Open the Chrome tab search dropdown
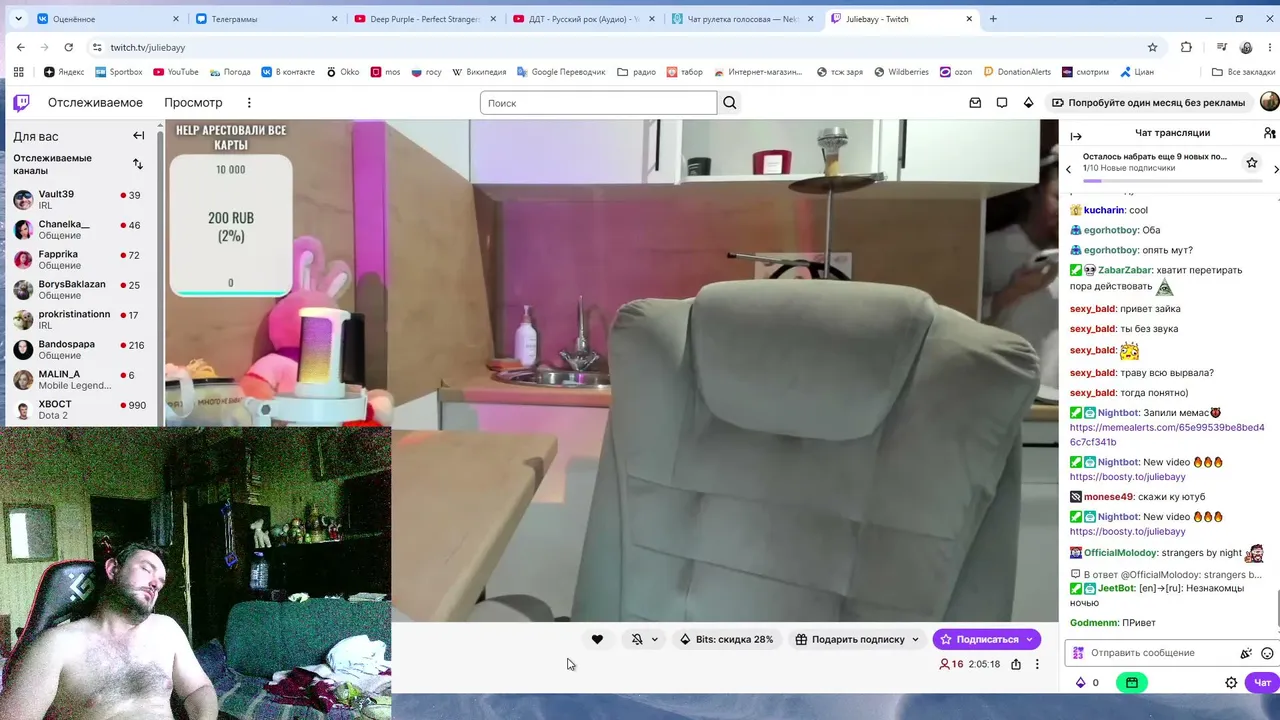 tap(18, 19)
